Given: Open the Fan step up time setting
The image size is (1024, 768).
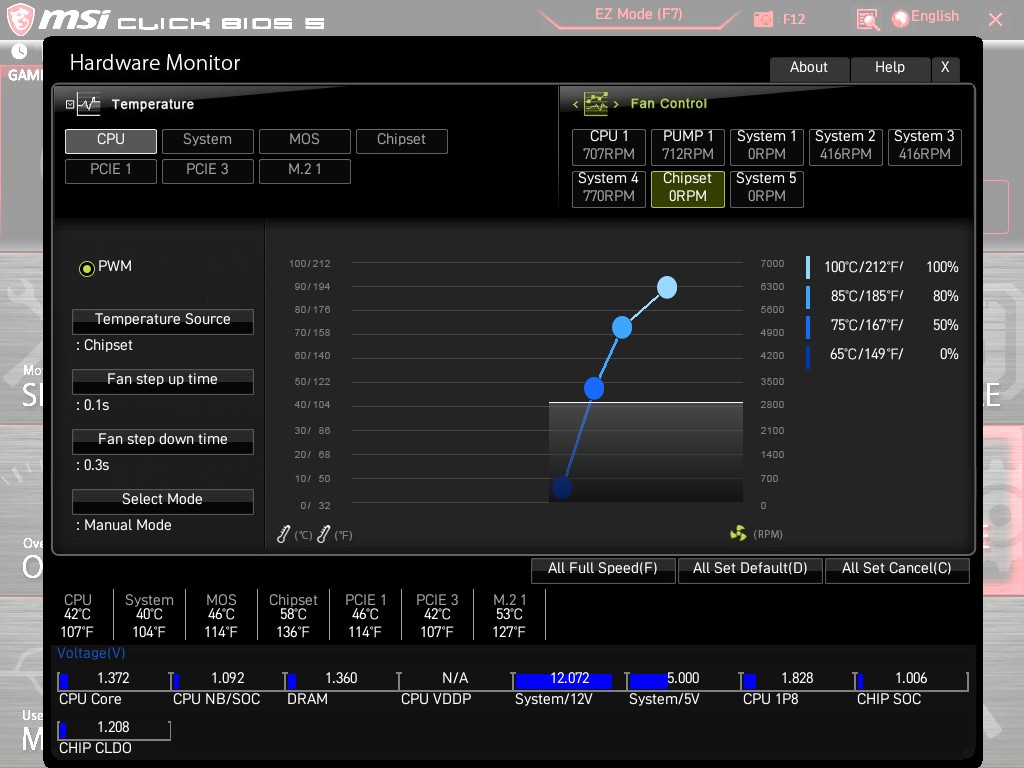Looking at the screenshot, I should [x=163, y=381].
